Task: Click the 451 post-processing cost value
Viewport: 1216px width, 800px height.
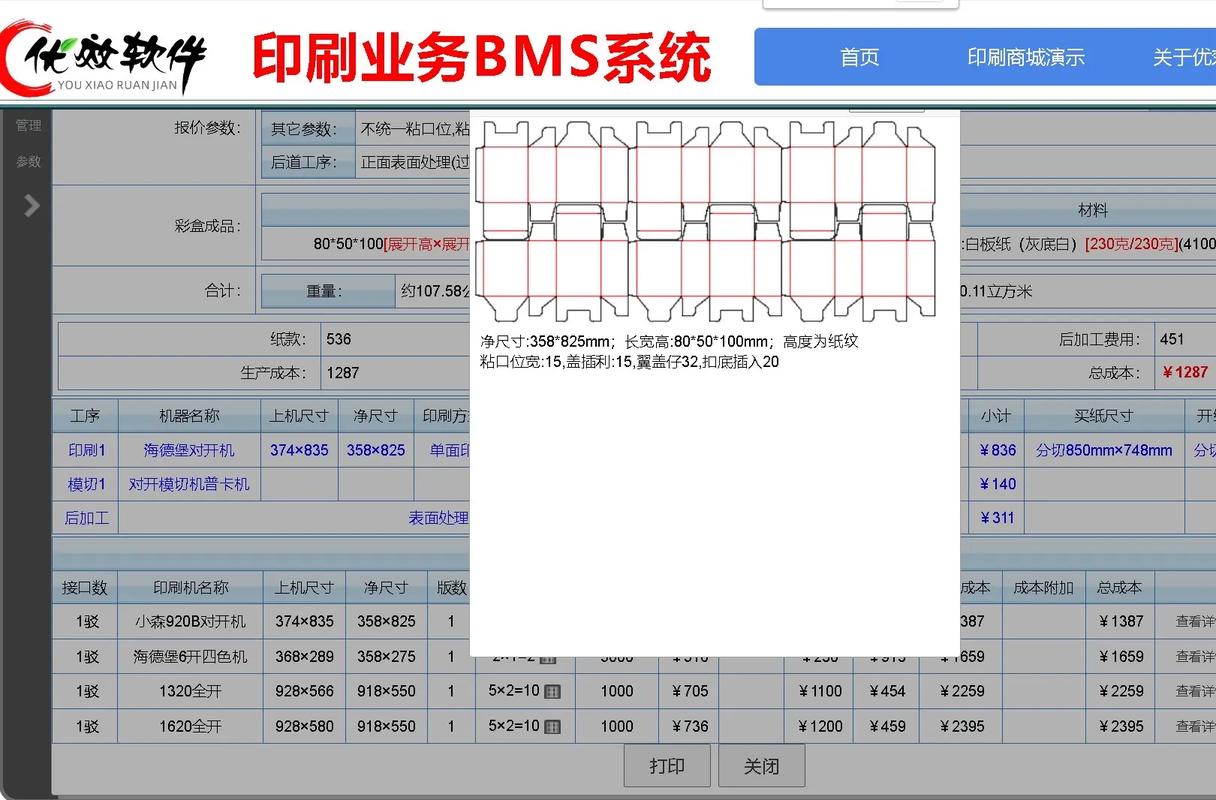Action: (x=1172, y=339)
